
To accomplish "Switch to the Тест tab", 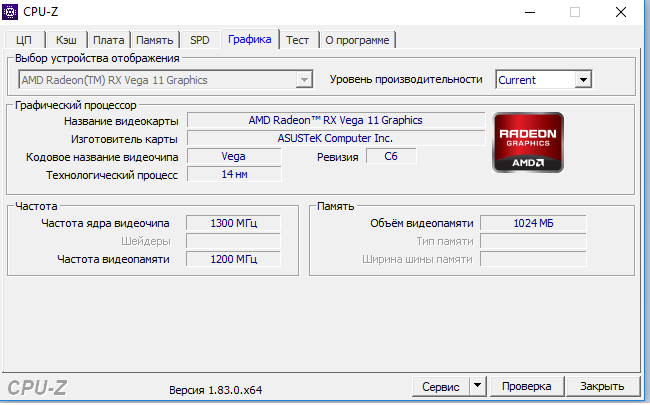I will (x=297, y=40).
